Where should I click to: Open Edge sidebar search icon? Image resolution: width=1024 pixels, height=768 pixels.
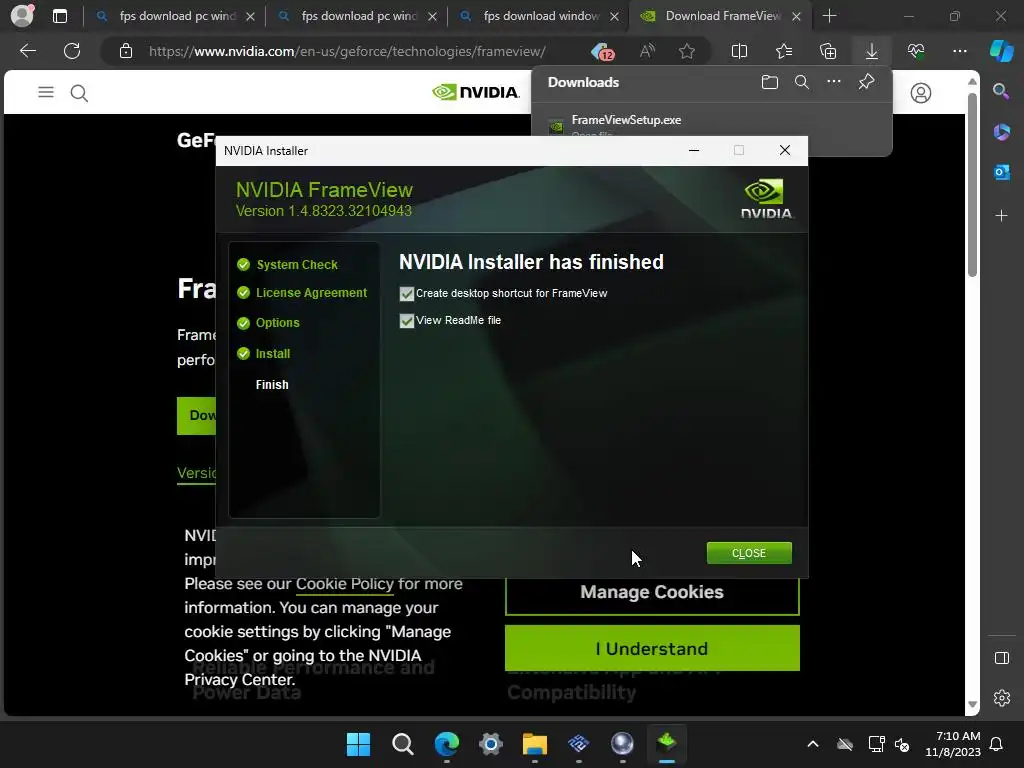1000,91
